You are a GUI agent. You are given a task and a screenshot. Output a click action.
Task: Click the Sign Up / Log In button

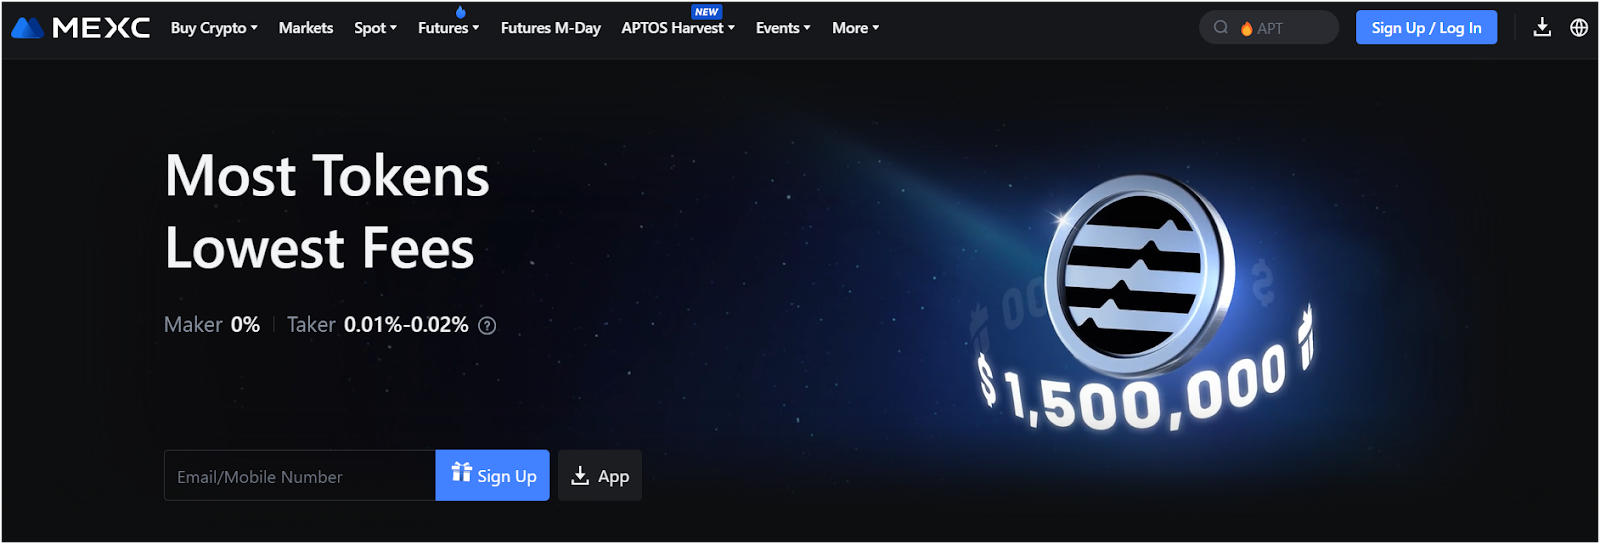pyautogui.click(x=1426, y=28)
